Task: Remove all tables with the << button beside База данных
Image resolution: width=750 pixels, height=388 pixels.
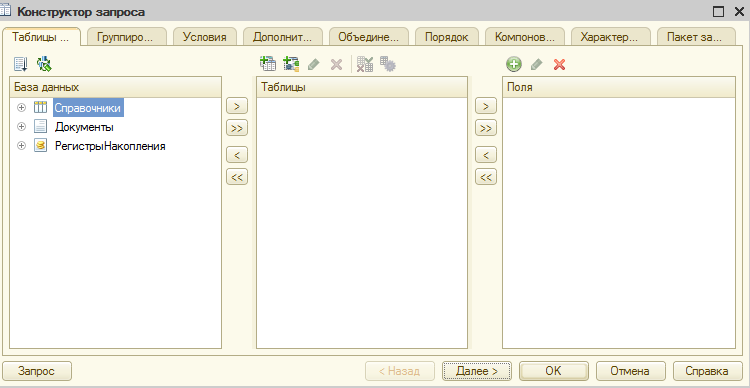Action: [x=237, y=177]
